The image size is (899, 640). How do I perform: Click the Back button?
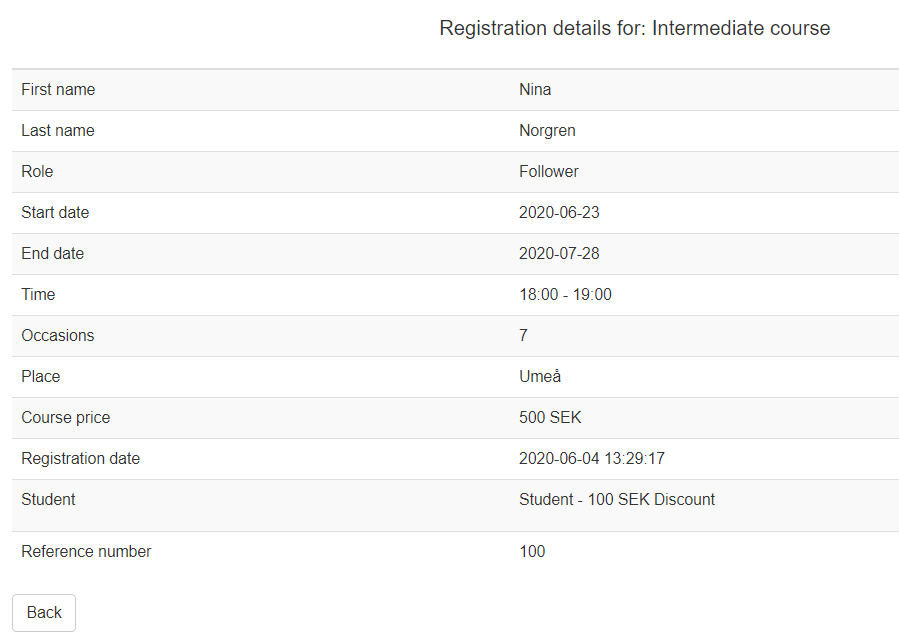(x=44, y=613)
